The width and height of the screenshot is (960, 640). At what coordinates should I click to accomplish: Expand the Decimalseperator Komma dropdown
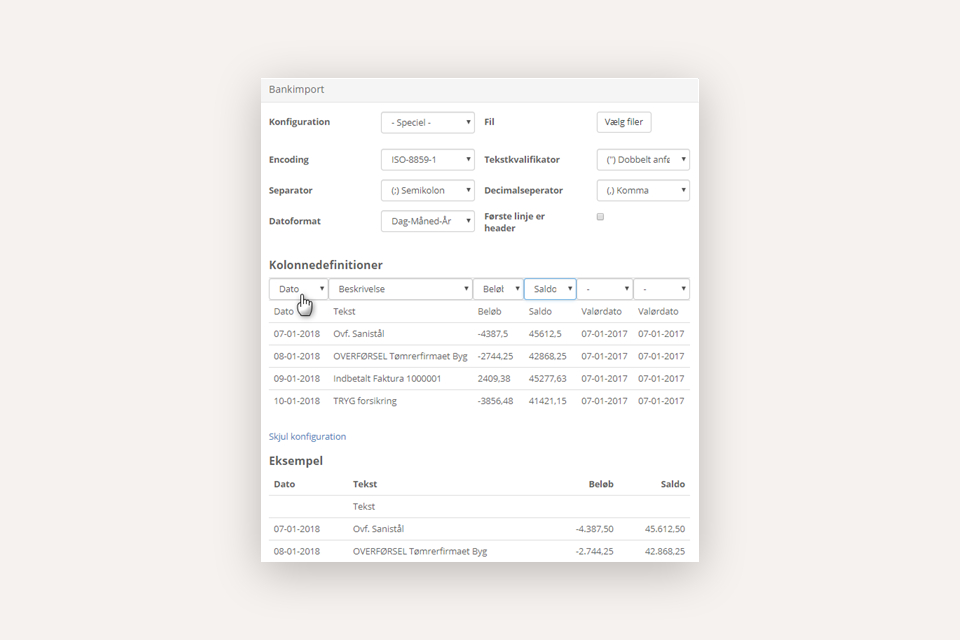tap(643, 190)
